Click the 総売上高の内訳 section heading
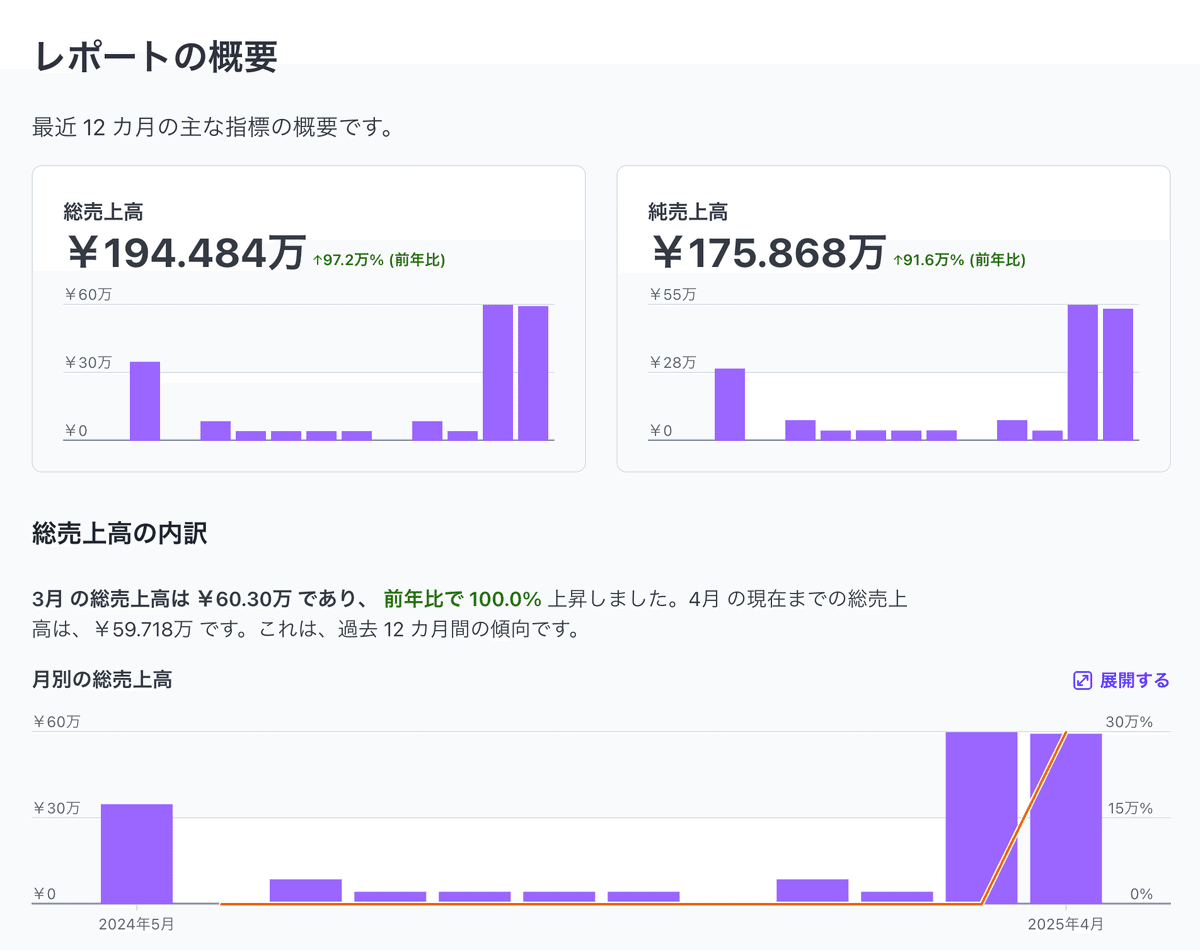This screenshot has width=1200, height=950. point(120,533)
